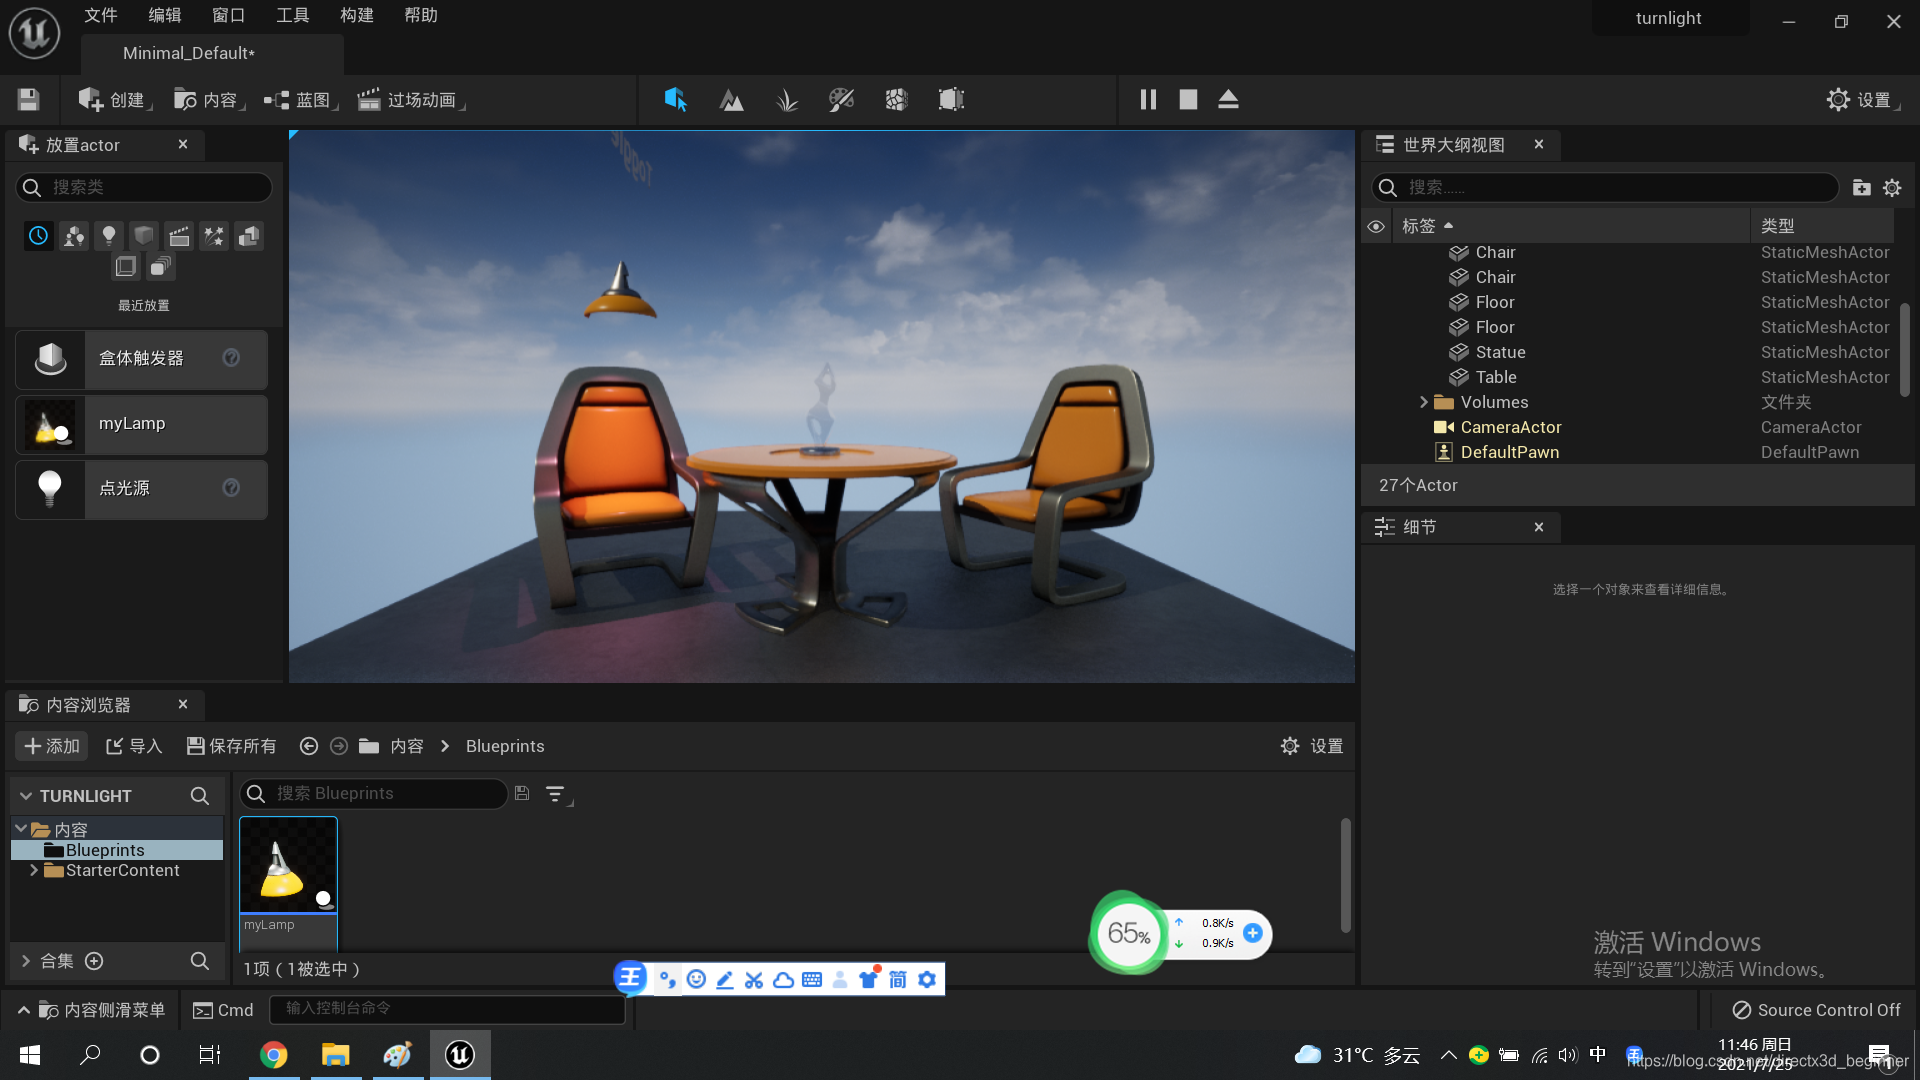The width and height of the screenshot is (1920, 1080).
Task: Click the save level disk icon
Action: point(28,100)
